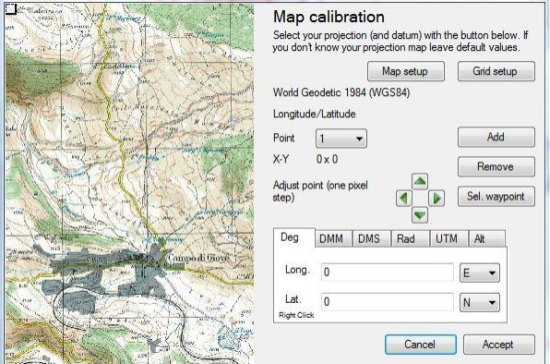This screenshot has height=364, width=550.
Task: Add a calibration point
Action: [496, 137]
